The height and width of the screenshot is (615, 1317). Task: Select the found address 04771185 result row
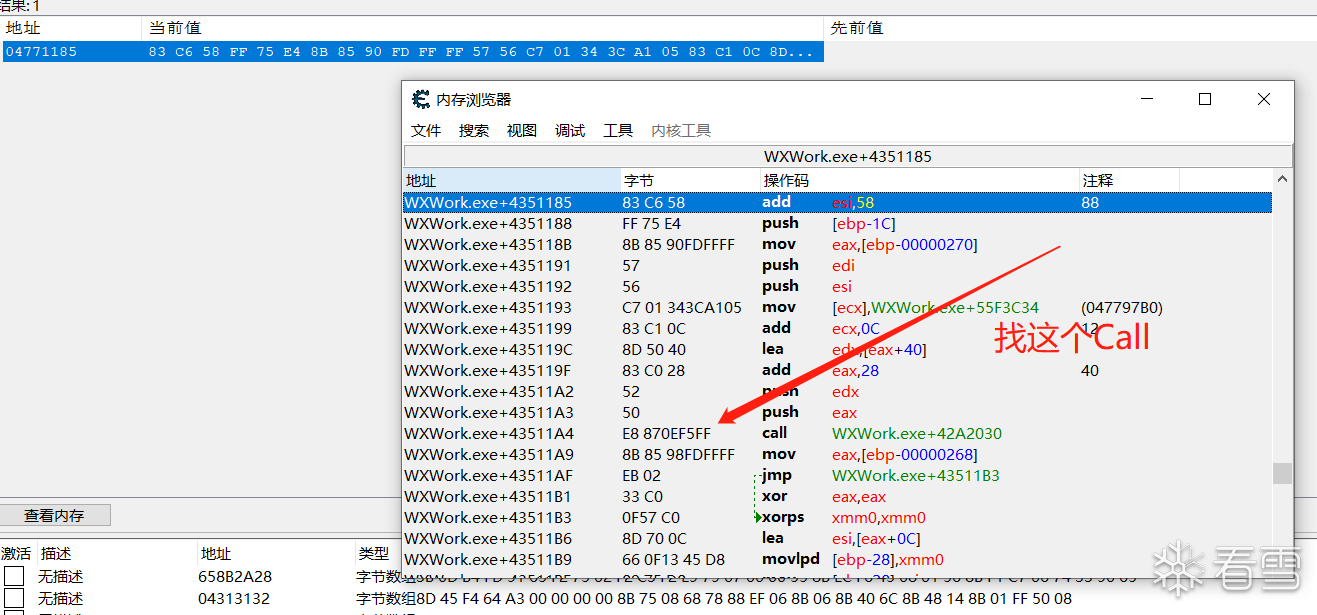click(x=413, y=51)
